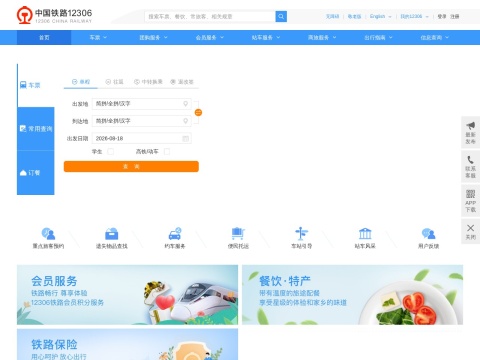Expand the 车票 navigation dropdown
Image resolution: width=480 pixels, height=360 pixels.
click(x=98, y=38)
